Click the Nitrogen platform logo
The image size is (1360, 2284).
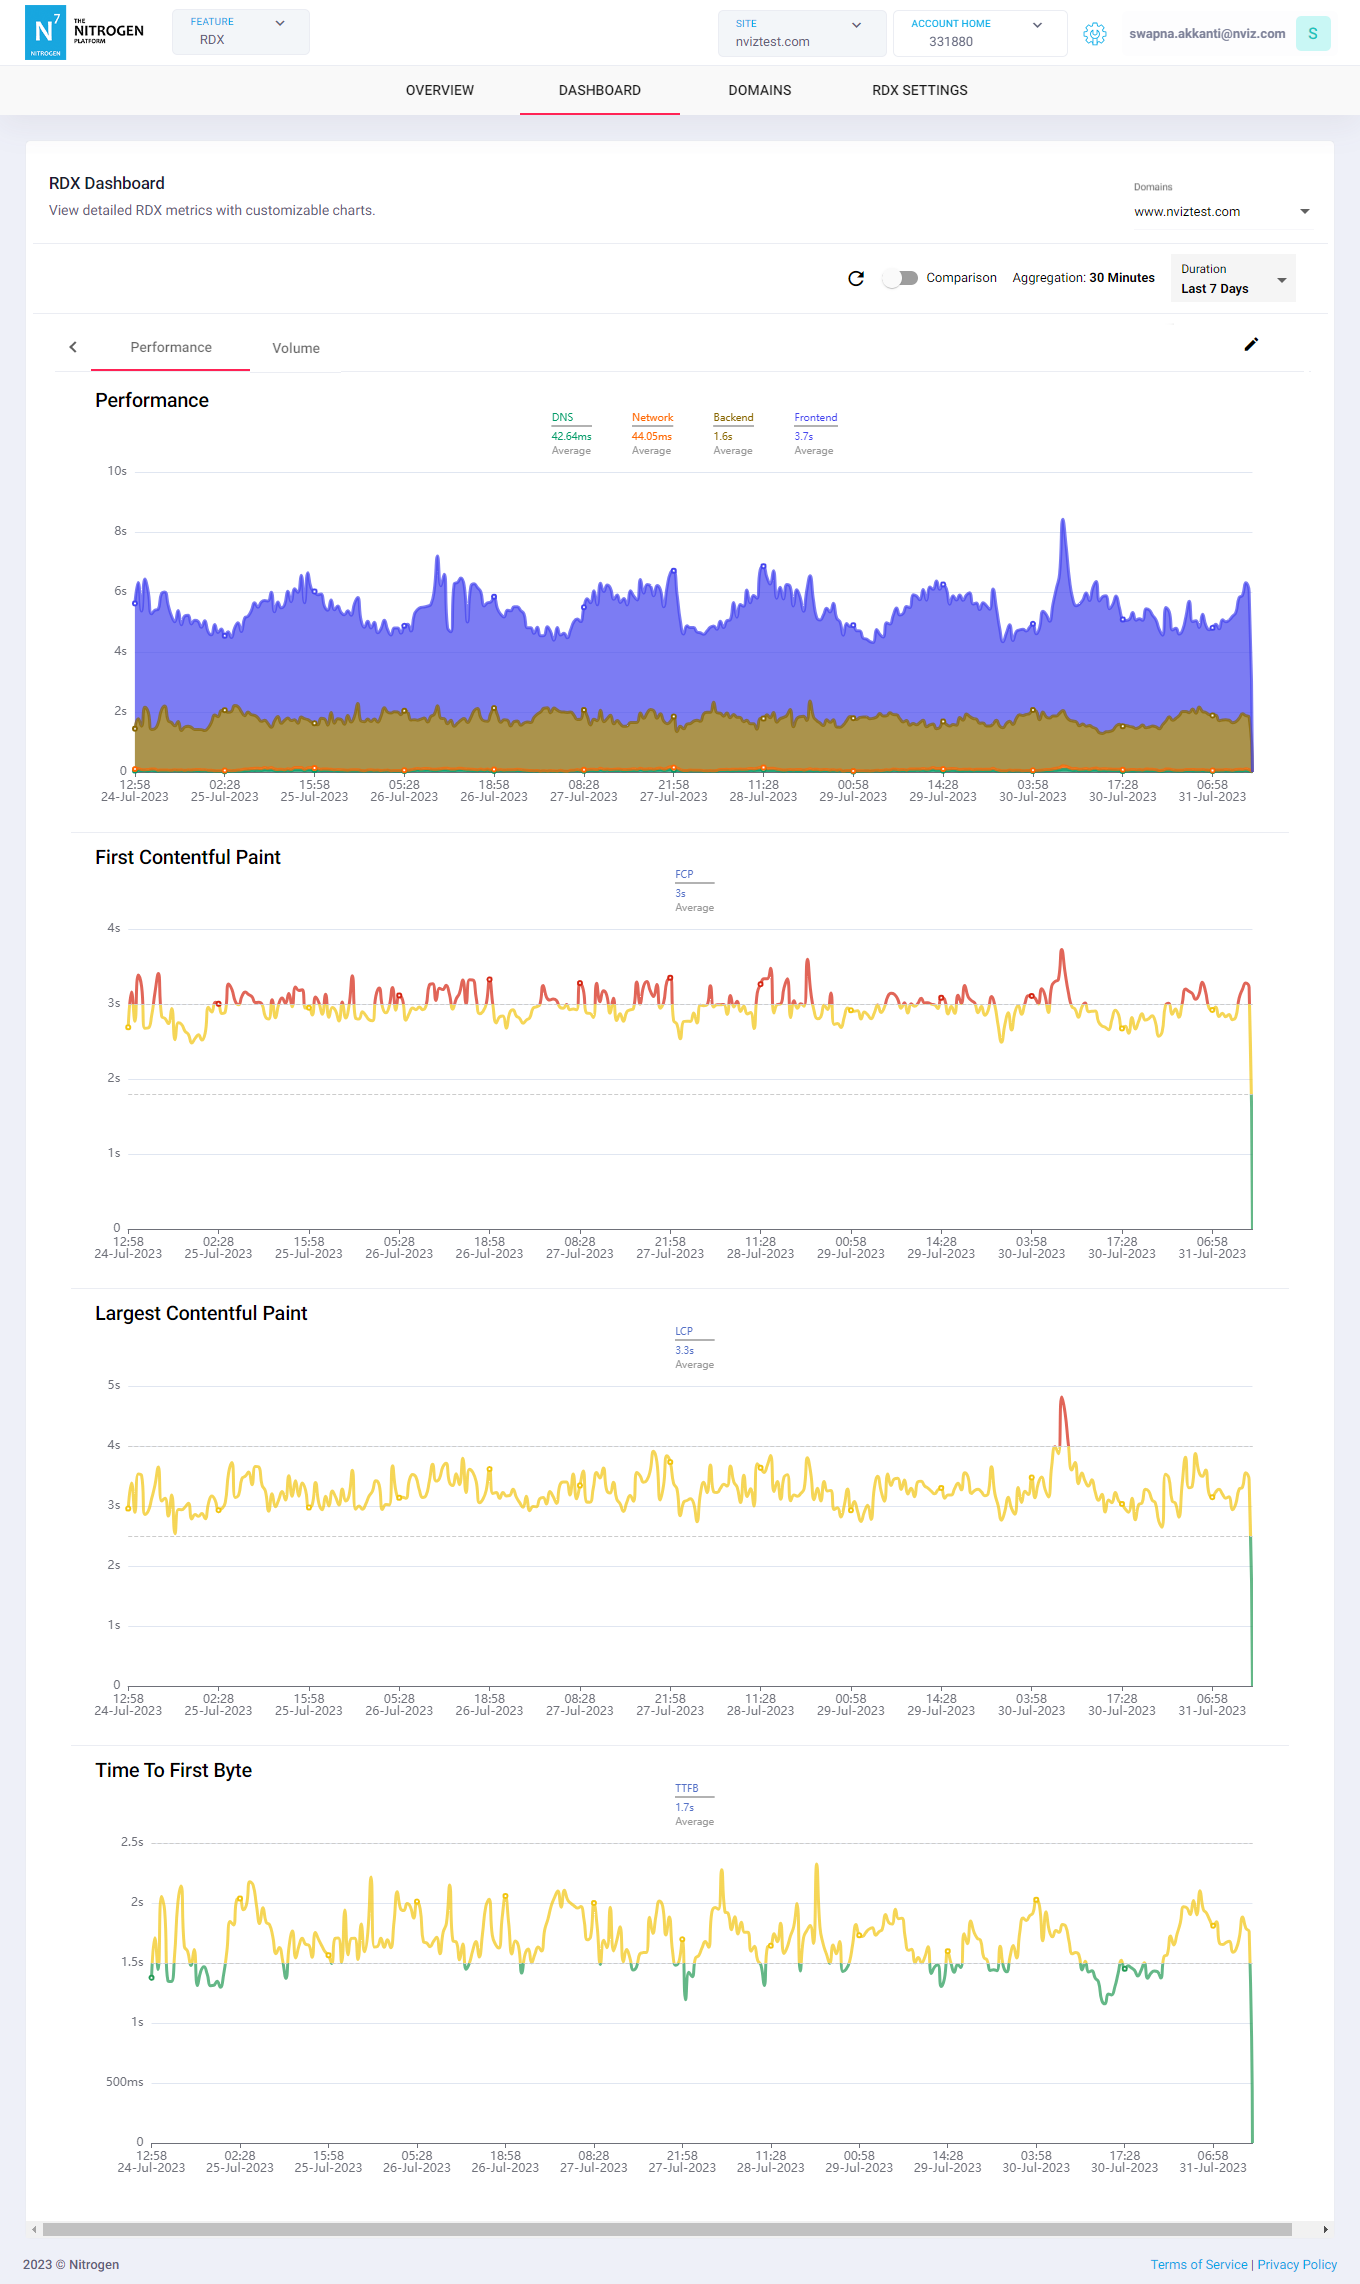[85, 33]
